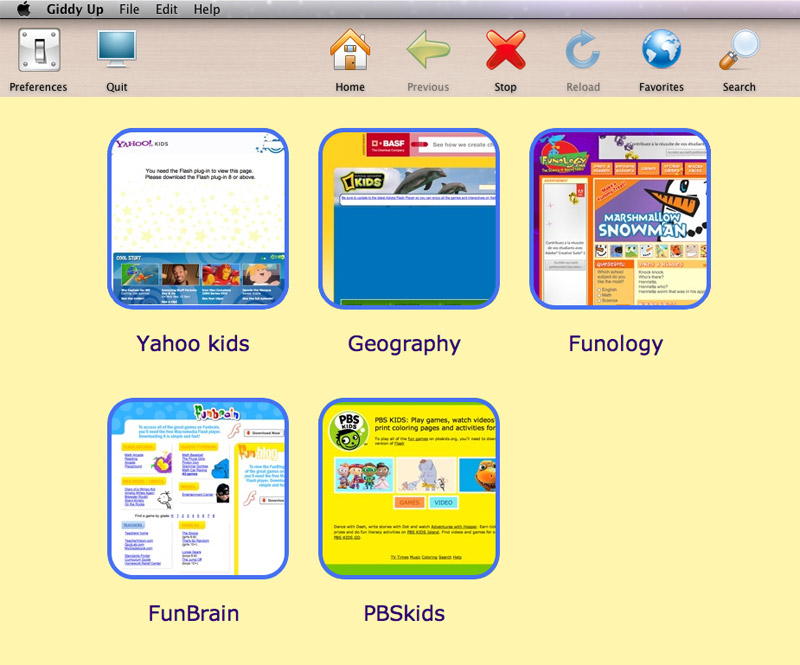The width and height of the screenshot is (800, 665).
Task: Open the Giddy Up application menu
Action: click(75, 9)
